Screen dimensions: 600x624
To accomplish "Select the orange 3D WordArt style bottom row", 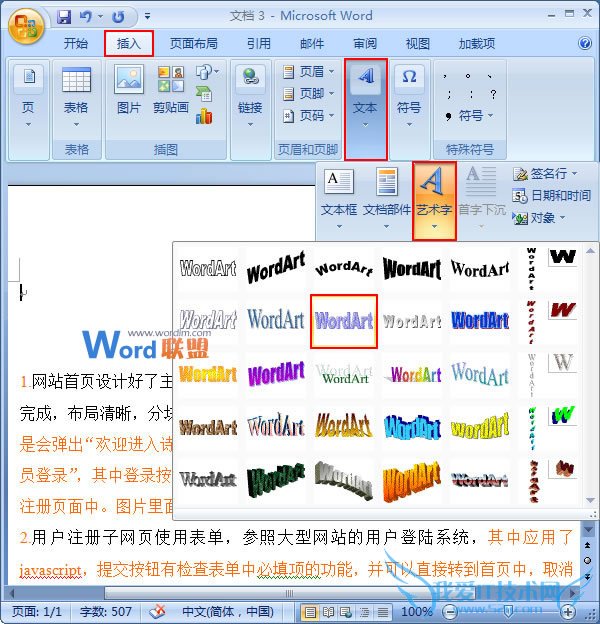I will (x=412, y=480).
